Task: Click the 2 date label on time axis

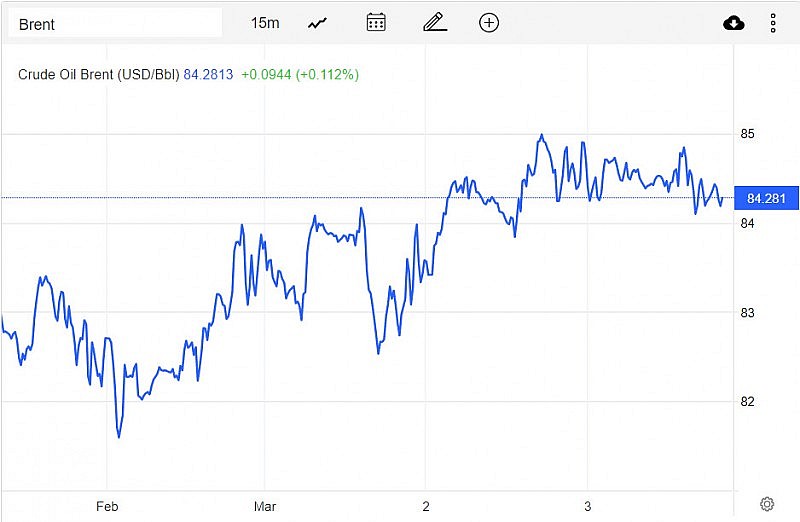Action: pyautogui.click(x=426, y=506)
